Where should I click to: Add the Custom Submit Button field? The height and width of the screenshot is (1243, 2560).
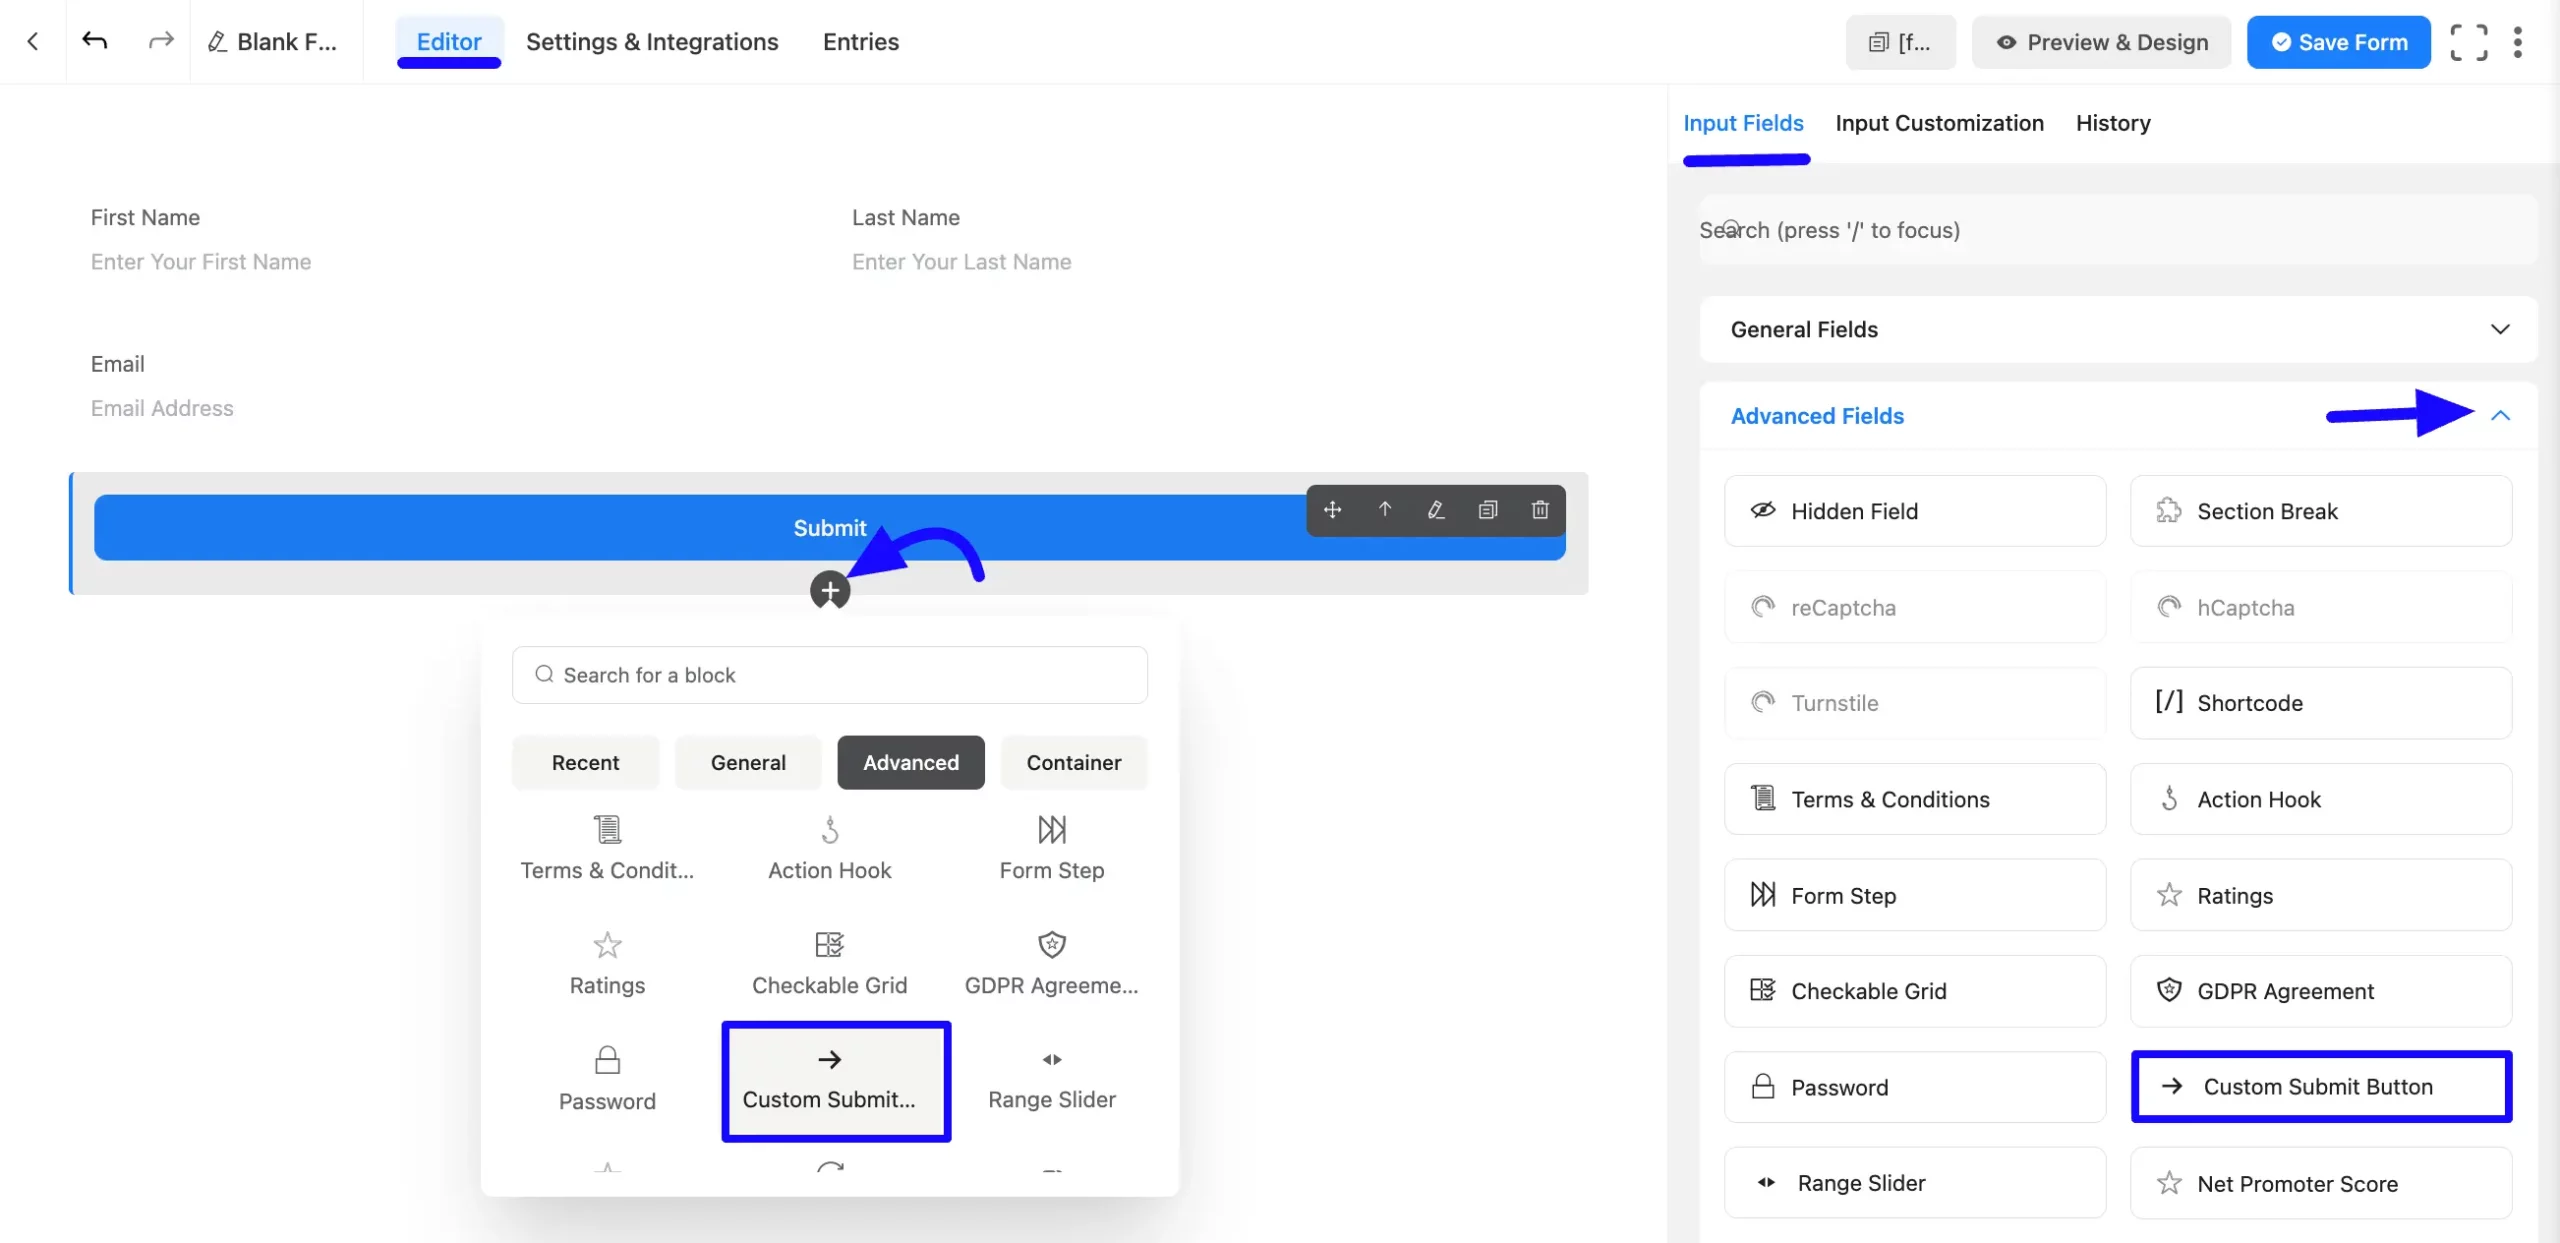2321,1087
